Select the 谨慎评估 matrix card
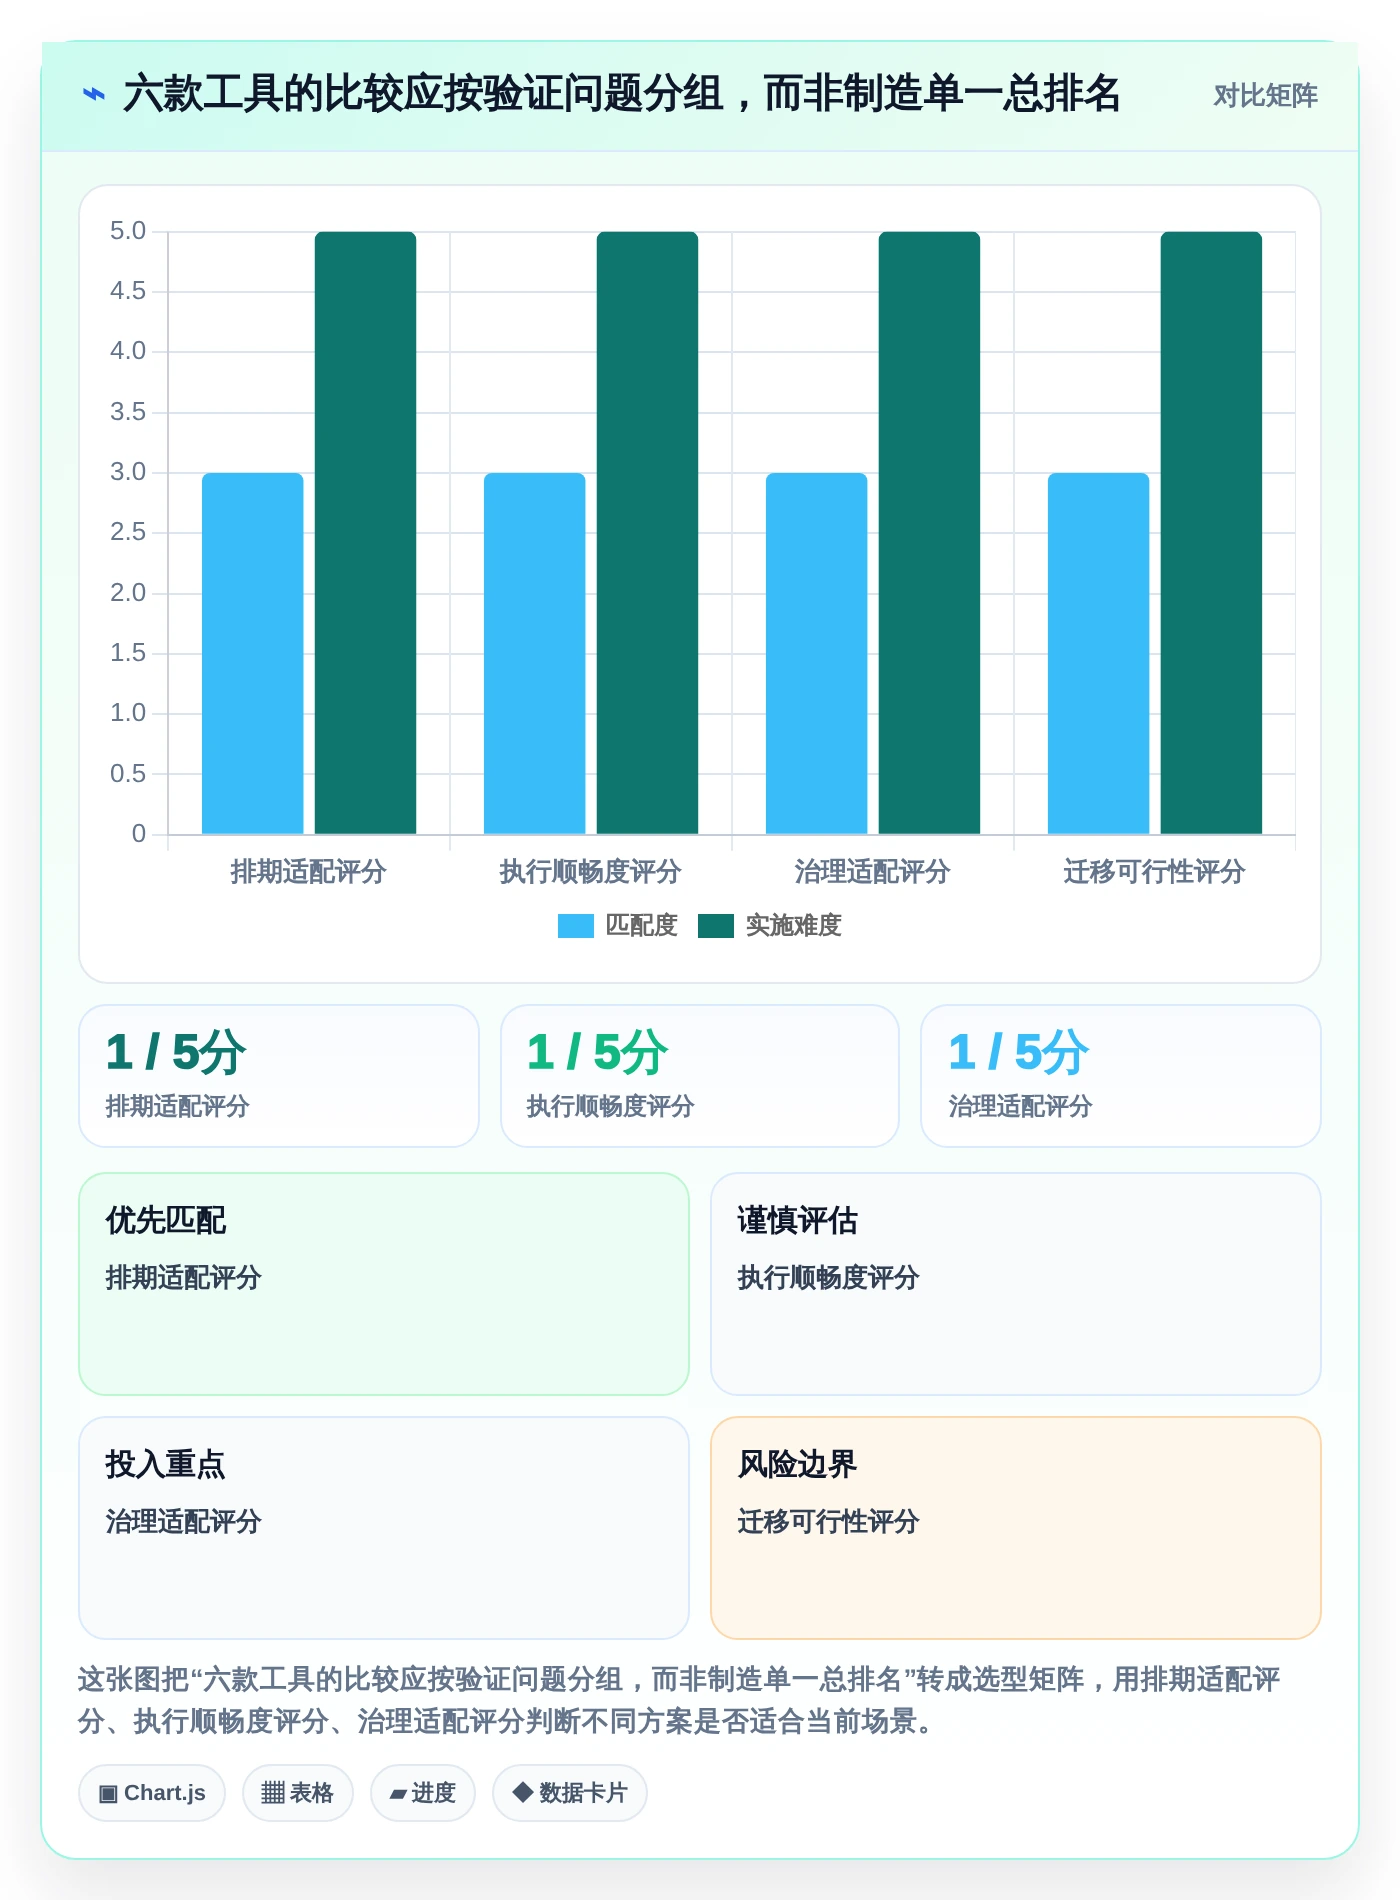1400x1900 pixels. [x=1016, y=1284]
